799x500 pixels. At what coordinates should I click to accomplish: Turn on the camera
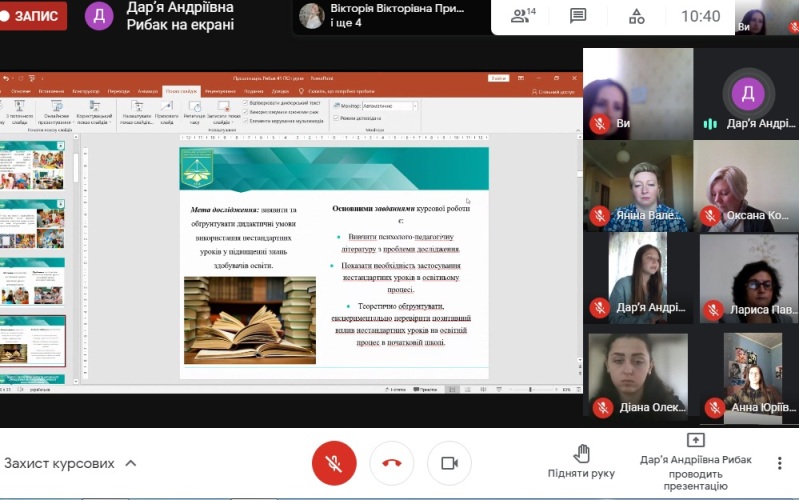449,463
